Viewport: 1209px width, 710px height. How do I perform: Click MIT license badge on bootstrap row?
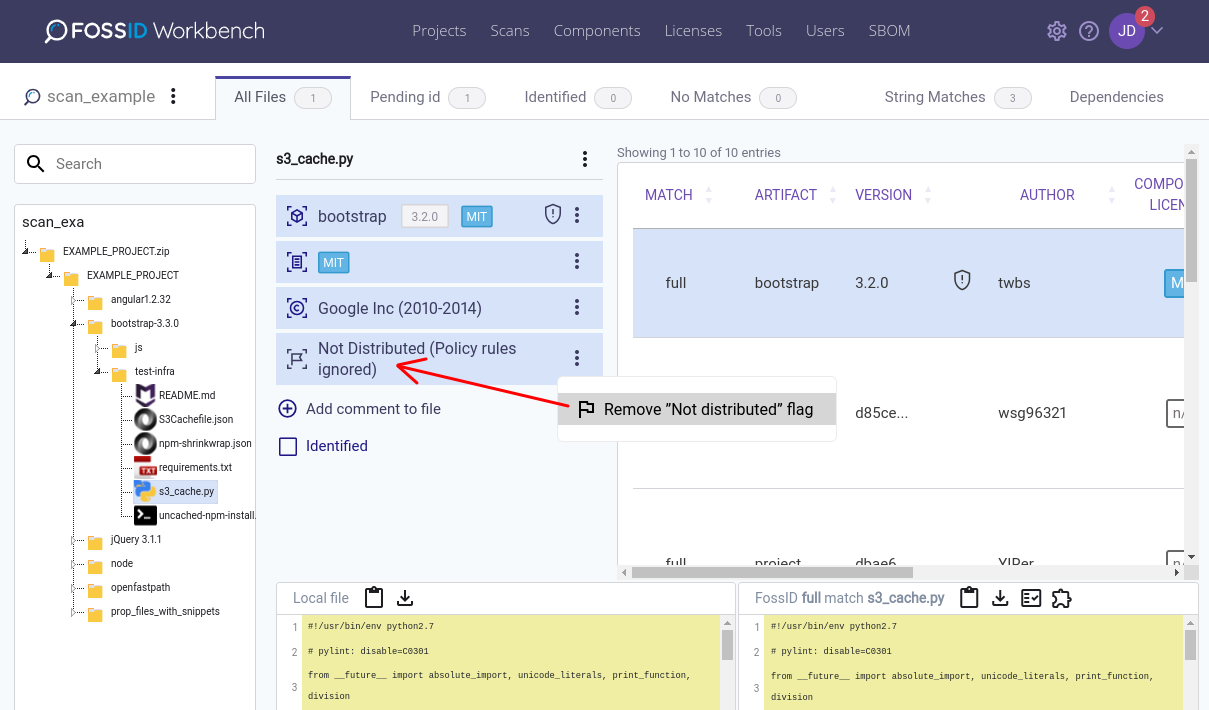click(477, 216)
